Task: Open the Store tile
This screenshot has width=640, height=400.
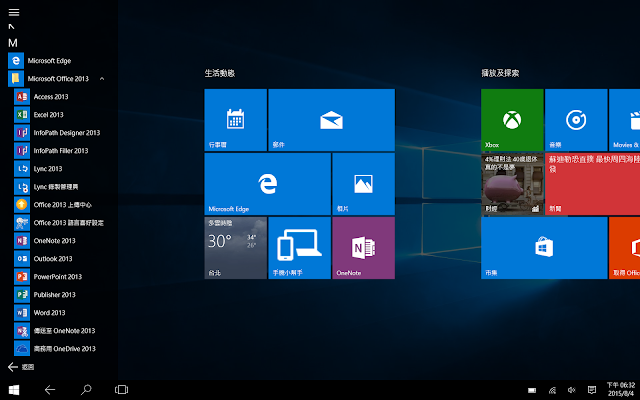Action: [544, 248]
